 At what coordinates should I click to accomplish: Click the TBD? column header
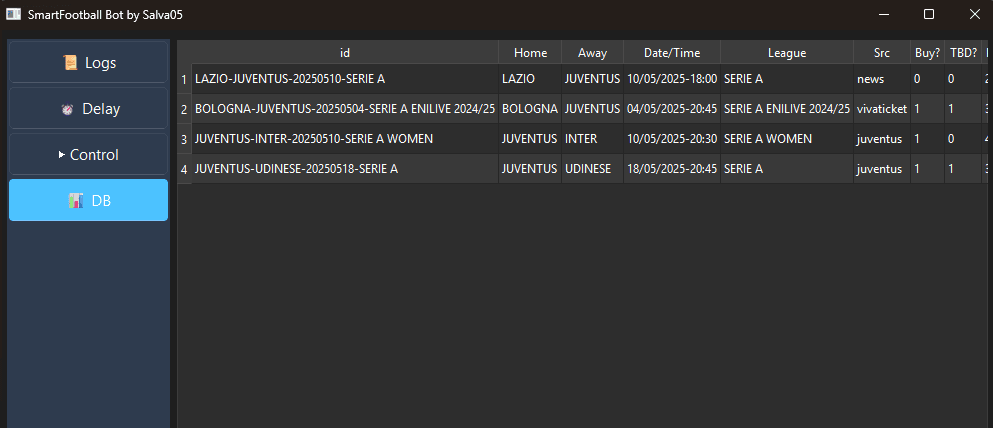pos(963,53)
